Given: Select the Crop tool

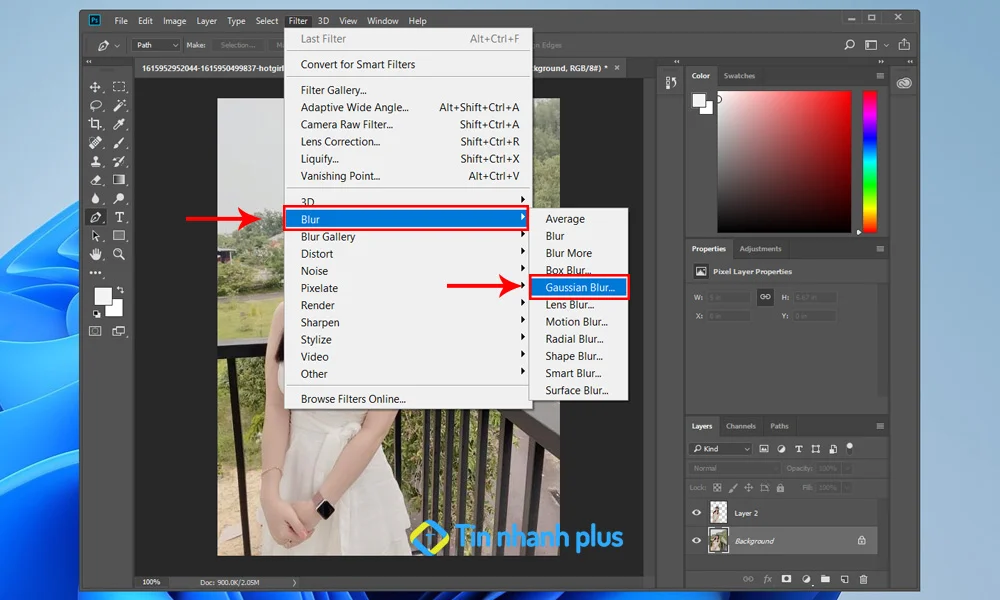Looking at the screenshot, I should click(x=96, y=124).
